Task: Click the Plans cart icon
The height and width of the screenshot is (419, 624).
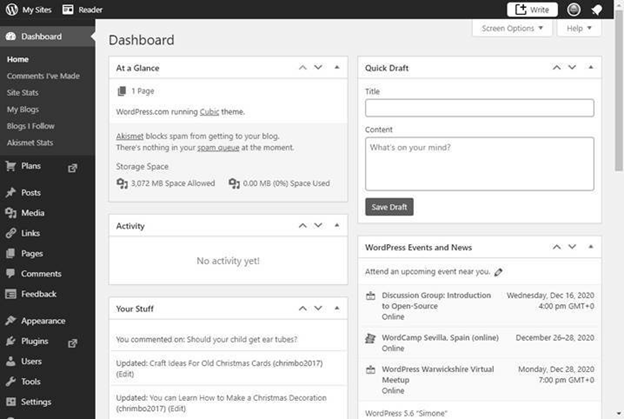Action: point(11,166)
